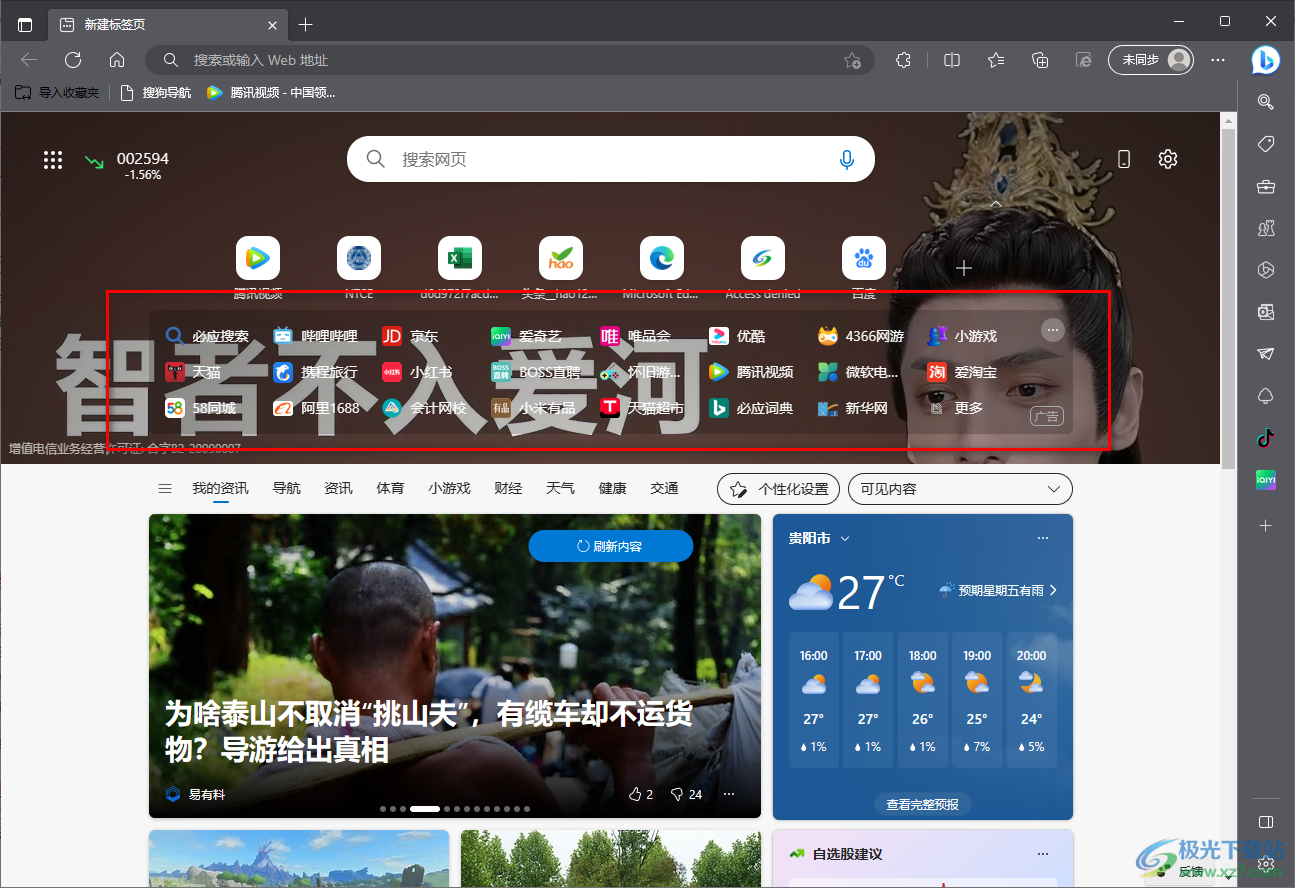The image size is (1295, 888).
Task: Expand the 贵阳市 location dropdown
Action: [x=819, y=538]
